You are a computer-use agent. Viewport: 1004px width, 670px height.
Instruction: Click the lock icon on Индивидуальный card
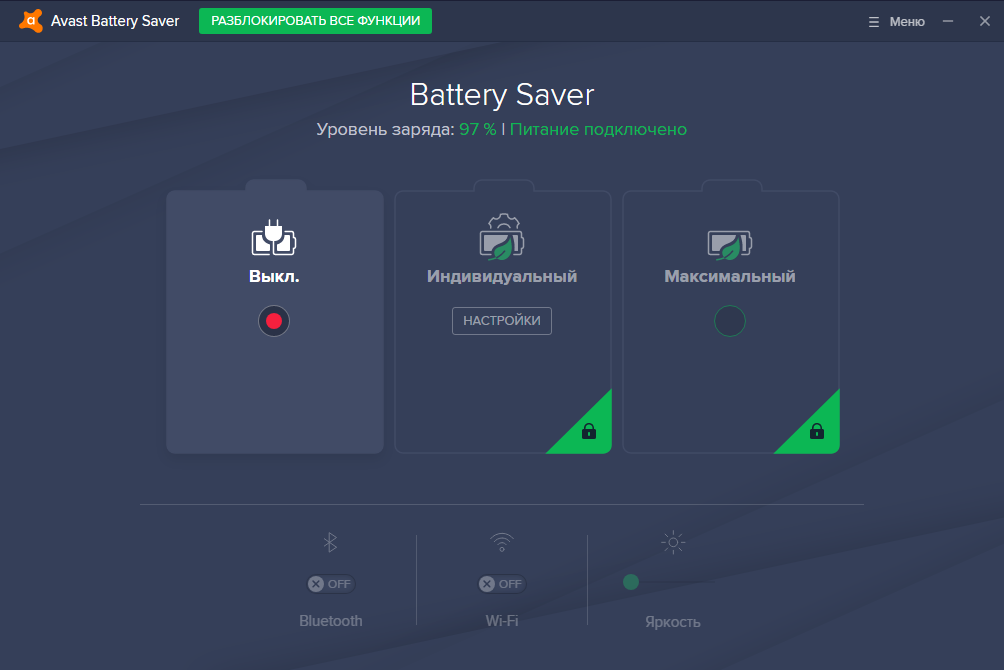pos(589,431)
